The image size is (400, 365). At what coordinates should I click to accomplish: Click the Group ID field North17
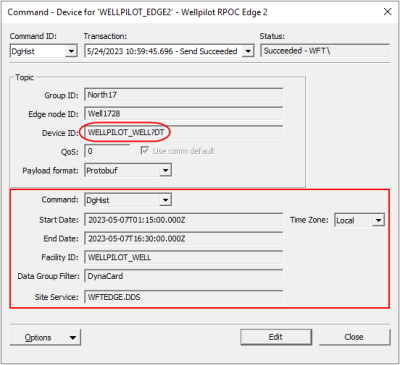[x=183, y=95]
